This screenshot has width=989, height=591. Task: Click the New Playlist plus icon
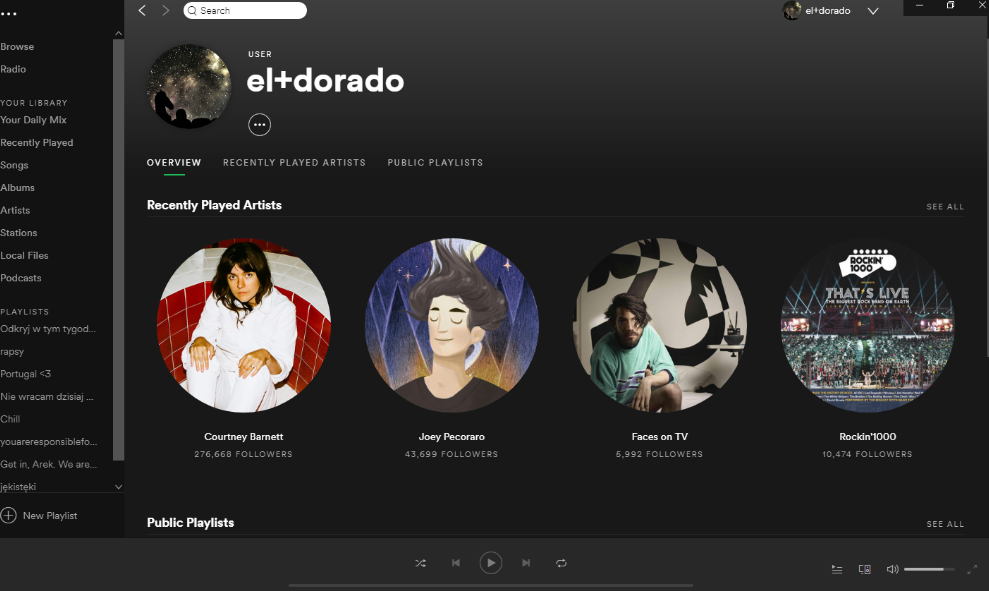coord(9,515)
